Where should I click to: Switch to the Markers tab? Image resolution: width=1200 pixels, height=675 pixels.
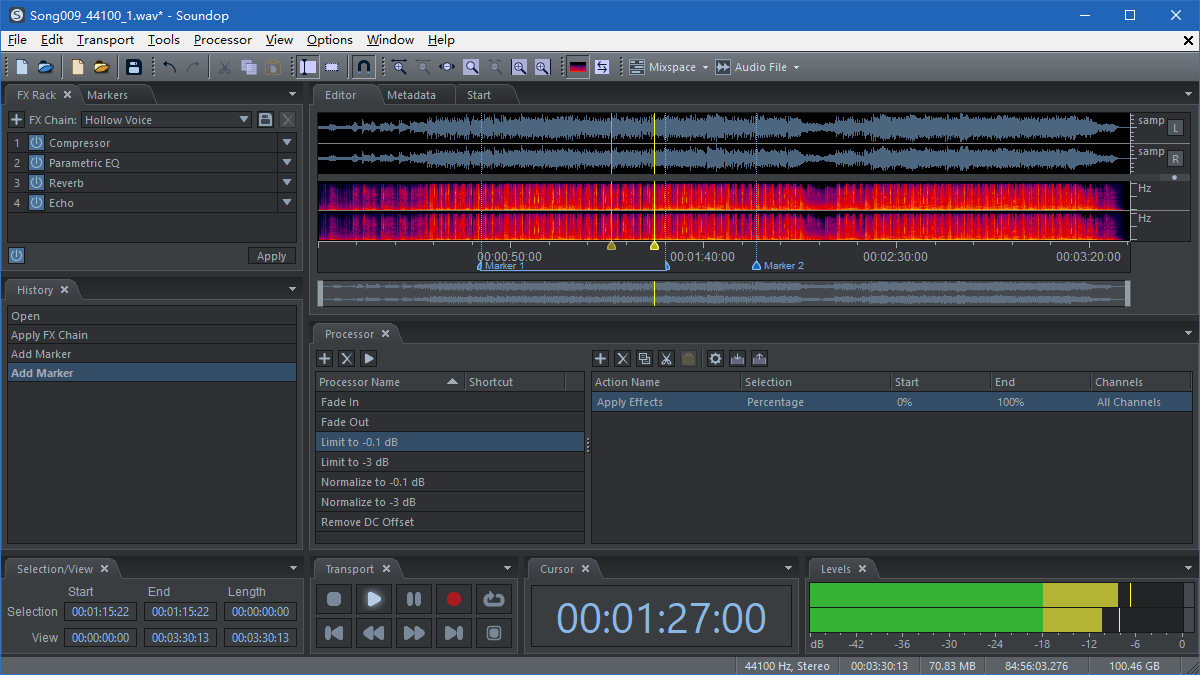[x=108, y=95]
